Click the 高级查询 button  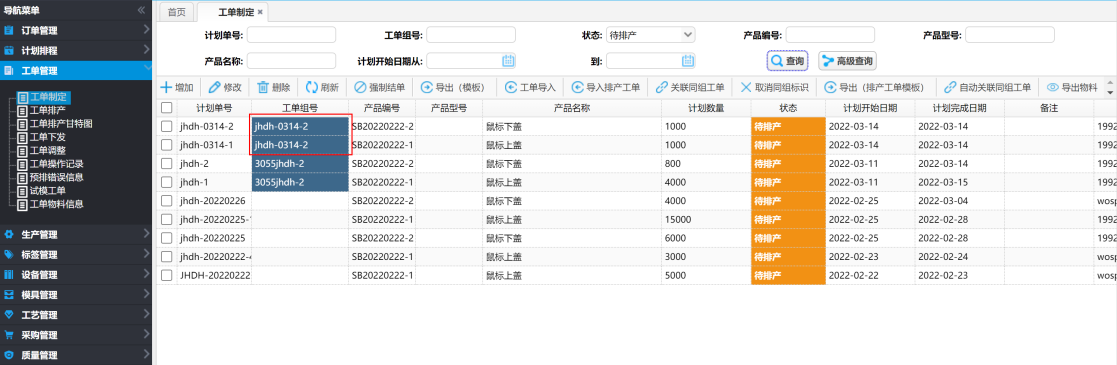pyautogui.click(x=847, y=61)
